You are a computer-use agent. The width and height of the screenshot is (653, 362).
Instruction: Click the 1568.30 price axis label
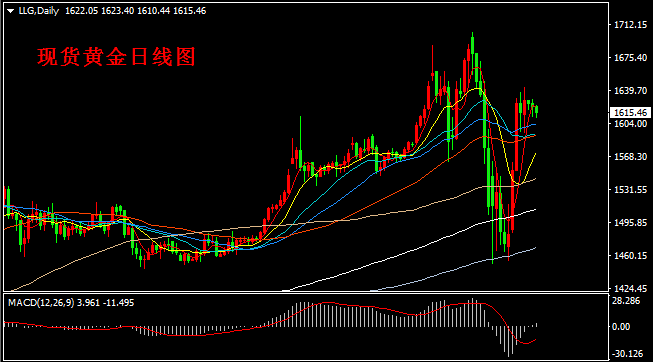pyautogui.click(x=631, y=157)
